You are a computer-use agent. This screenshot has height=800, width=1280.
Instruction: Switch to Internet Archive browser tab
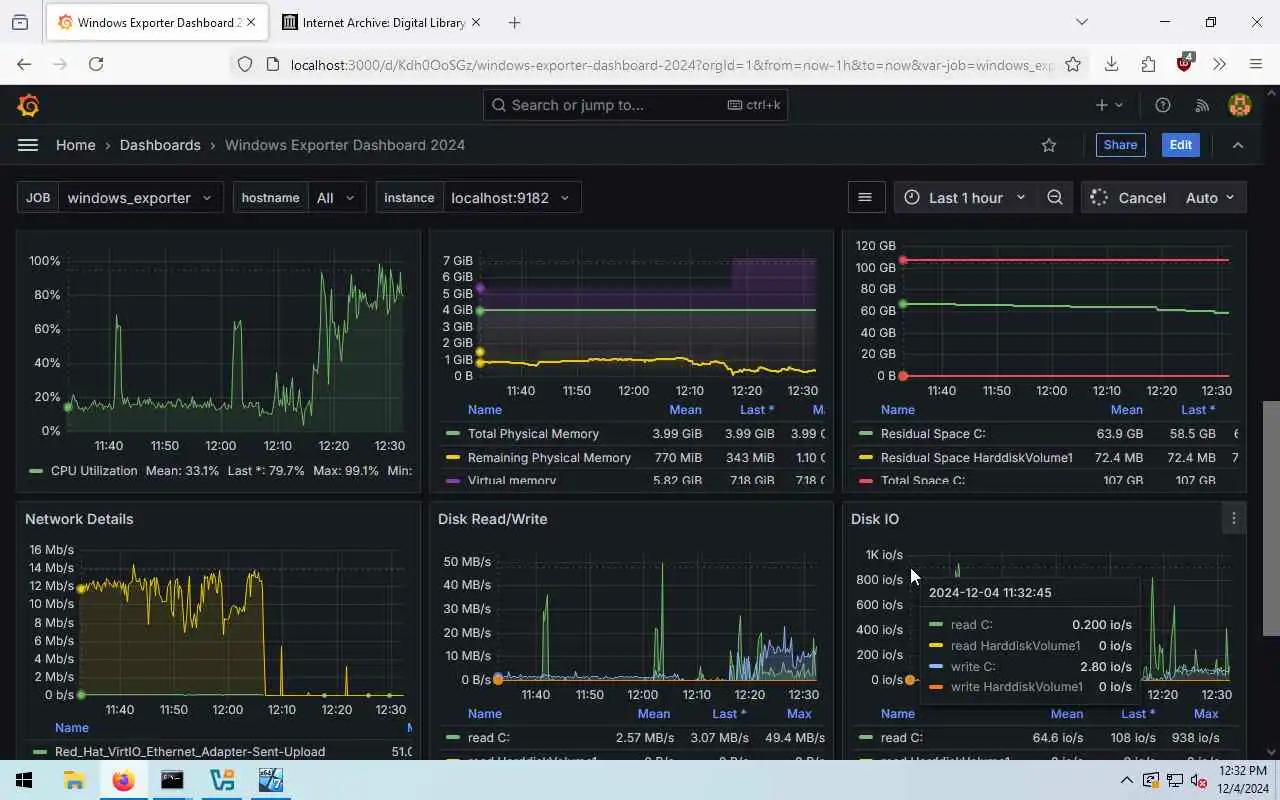coord(381,22)
